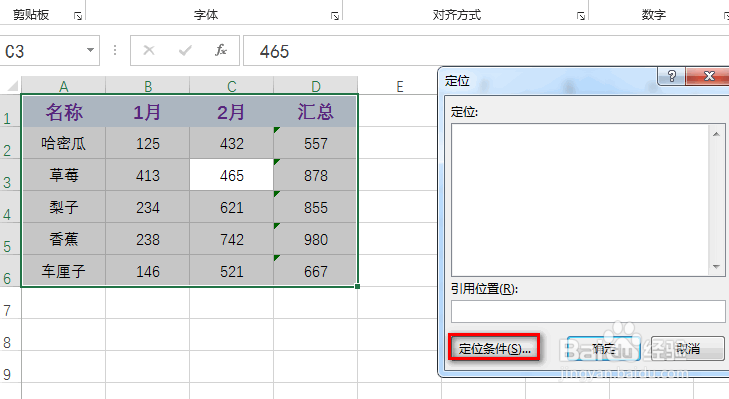
Task: Select column D header
Action: coord(316,86)
